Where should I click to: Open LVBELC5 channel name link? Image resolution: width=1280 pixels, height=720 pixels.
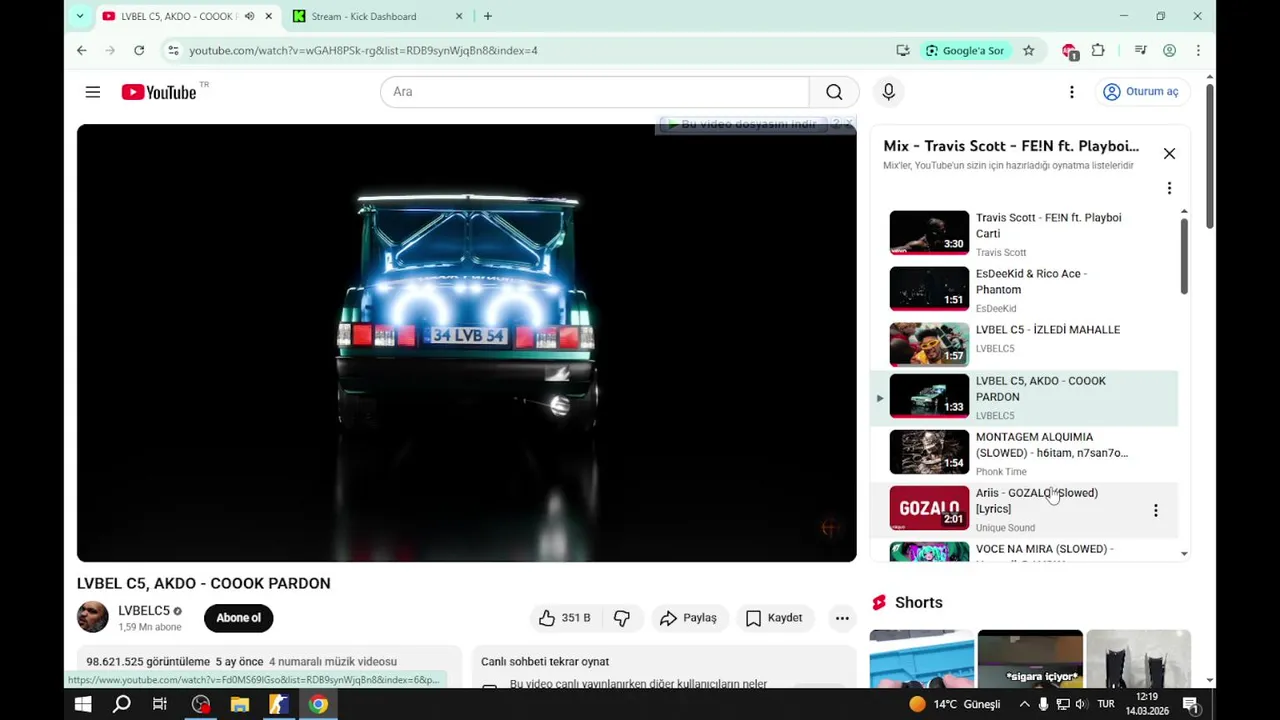tap(144, 611)
